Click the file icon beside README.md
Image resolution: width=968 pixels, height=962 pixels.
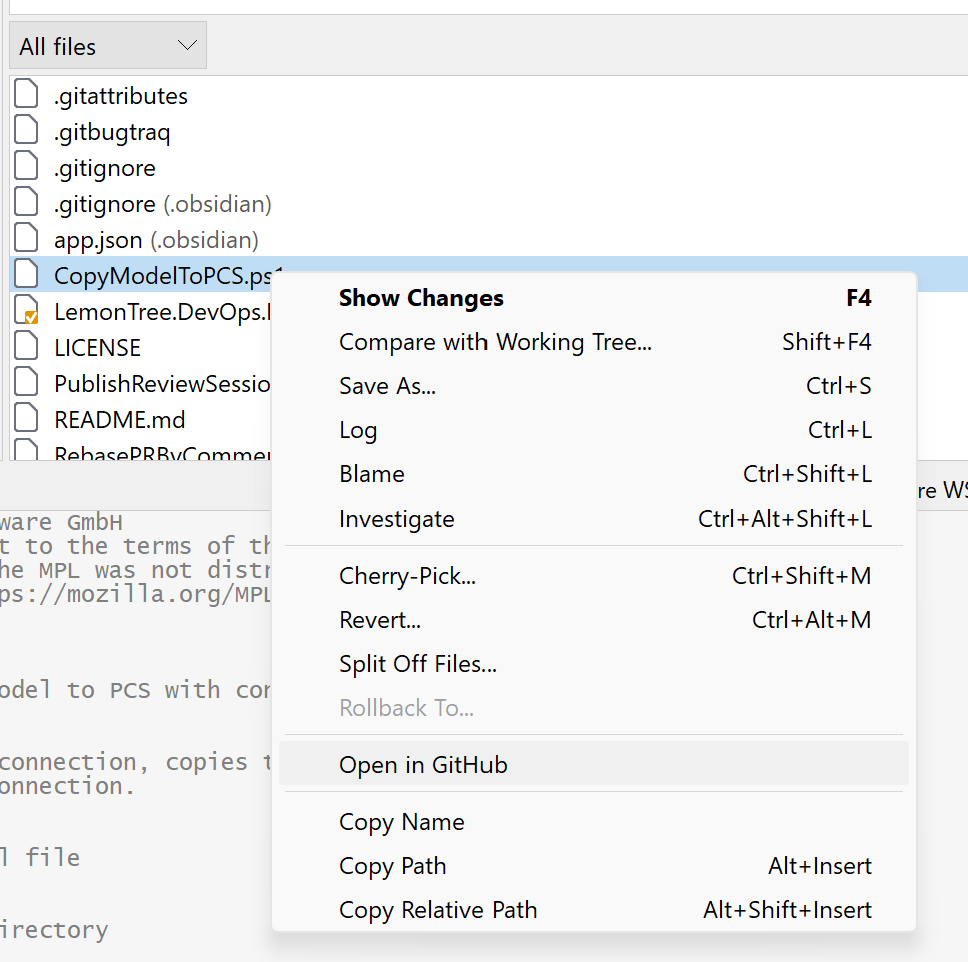tap(27, 420)
